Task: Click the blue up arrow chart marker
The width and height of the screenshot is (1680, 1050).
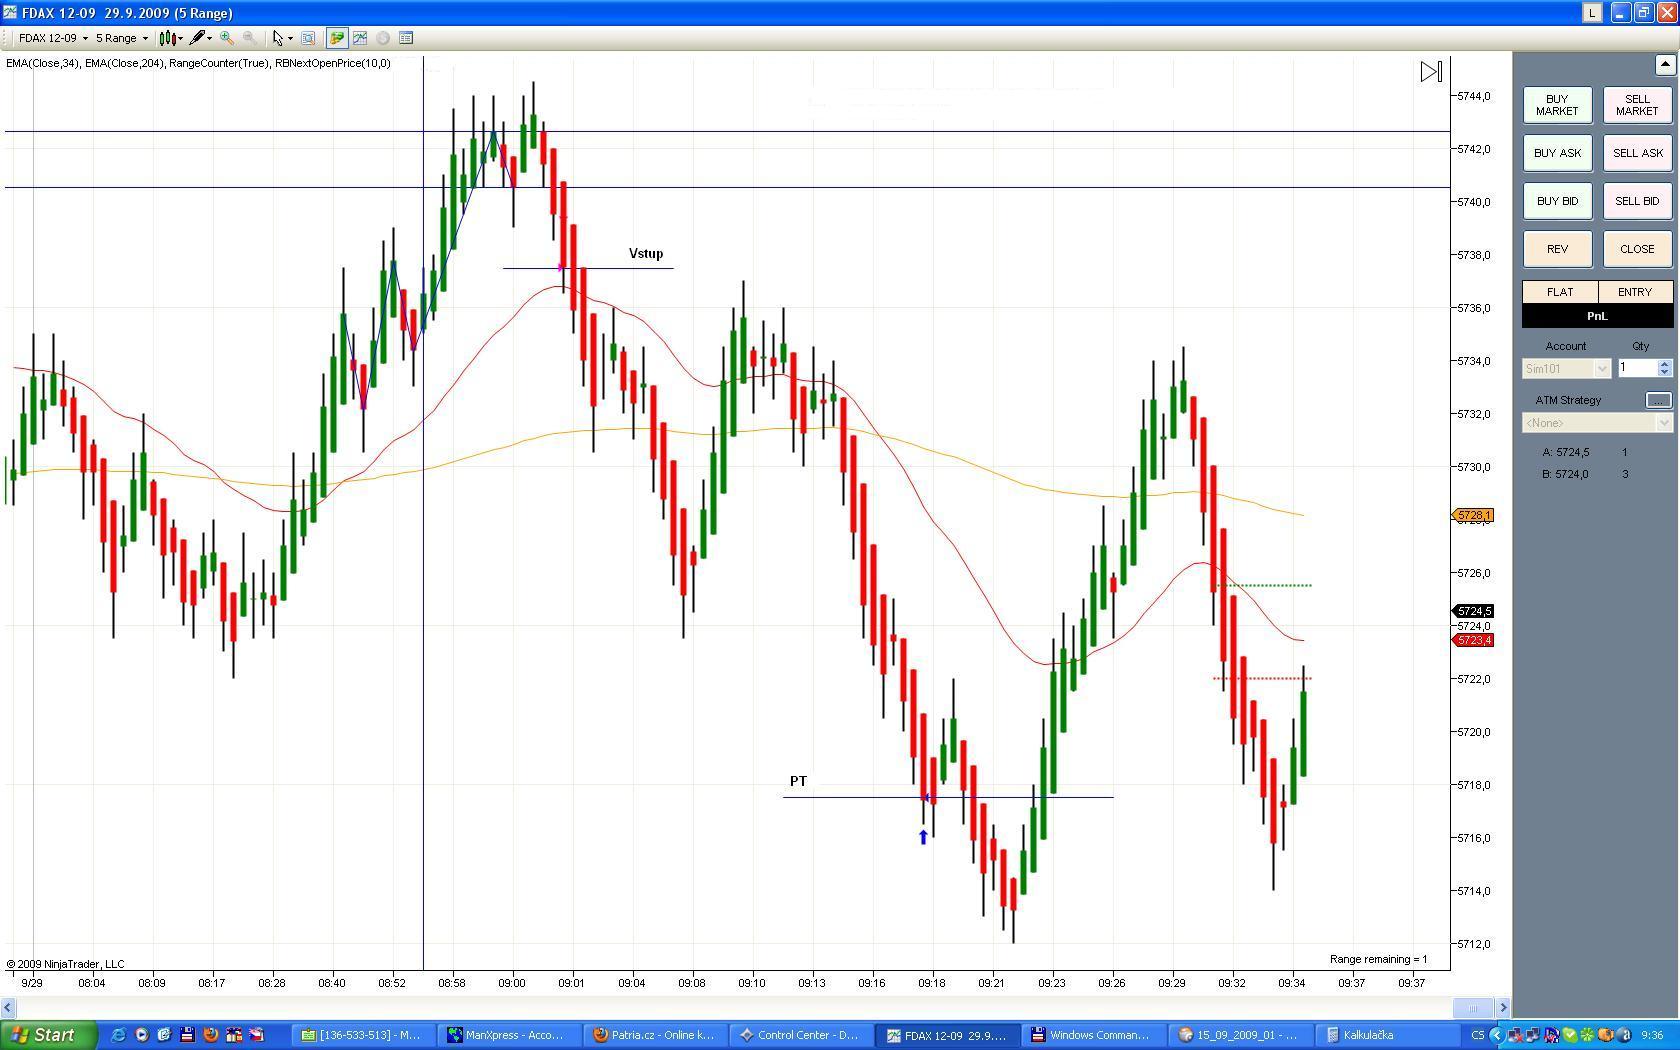Action: coord(923,837)
